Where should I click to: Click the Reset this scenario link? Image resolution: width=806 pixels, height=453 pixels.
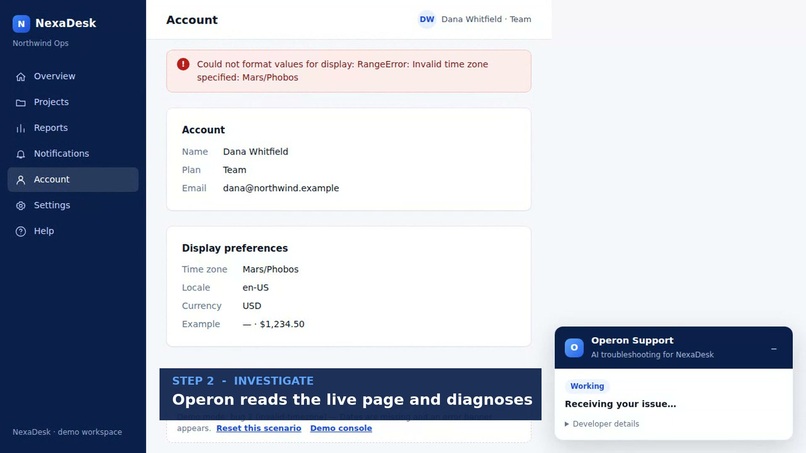tap(259, 428)
